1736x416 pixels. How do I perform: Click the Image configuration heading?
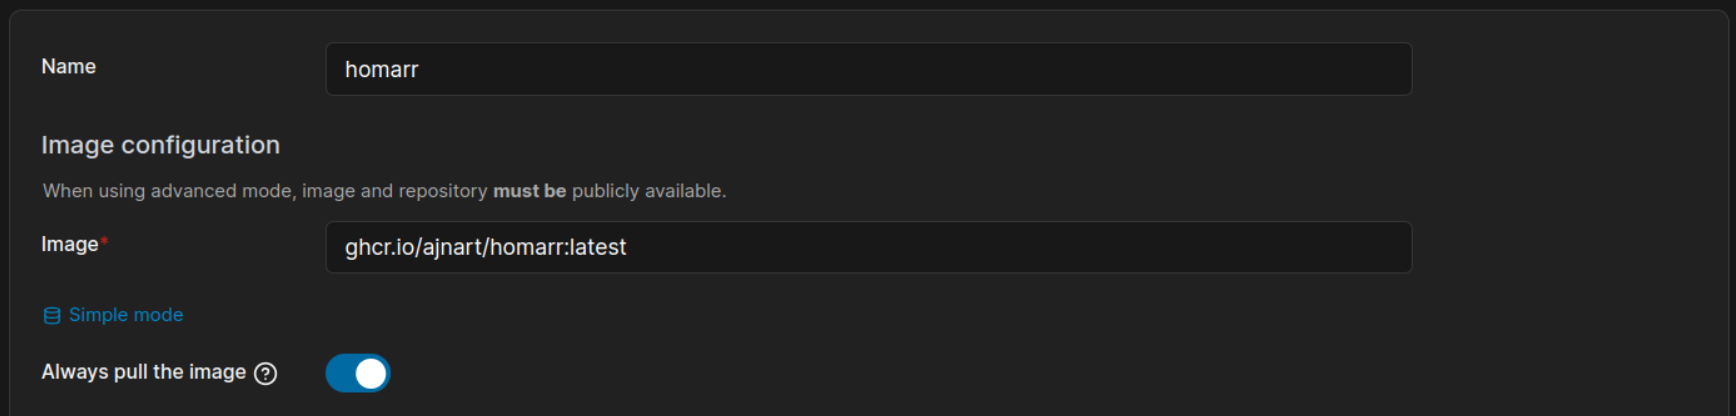[x=160, y=145]
